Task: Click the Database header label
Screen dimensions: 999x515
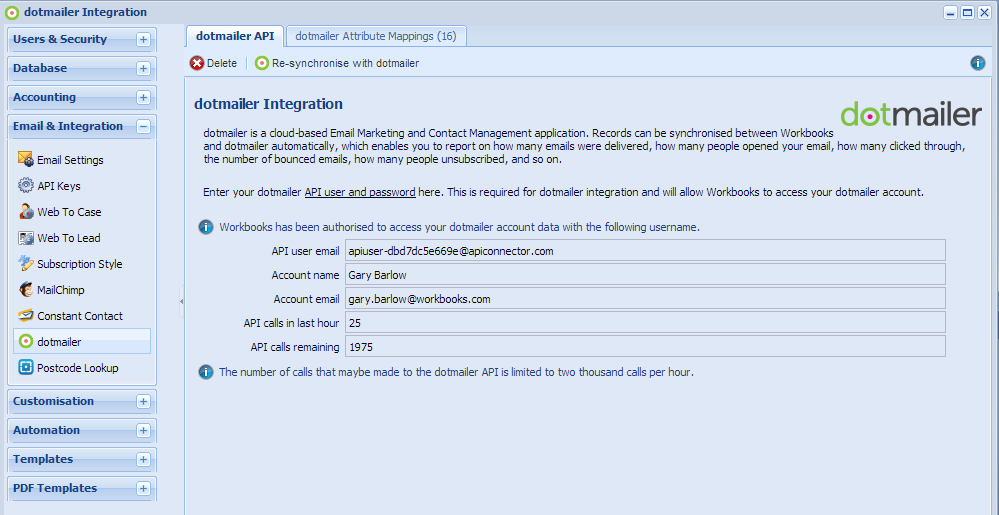Action: pos(40,68)
